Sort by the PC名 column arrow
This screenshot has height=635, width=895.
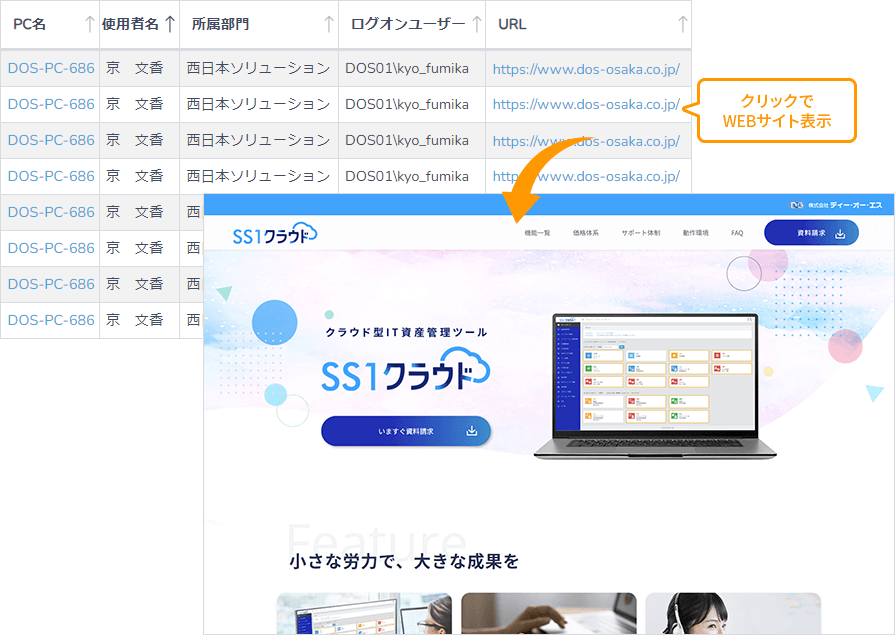coord(90,25)
